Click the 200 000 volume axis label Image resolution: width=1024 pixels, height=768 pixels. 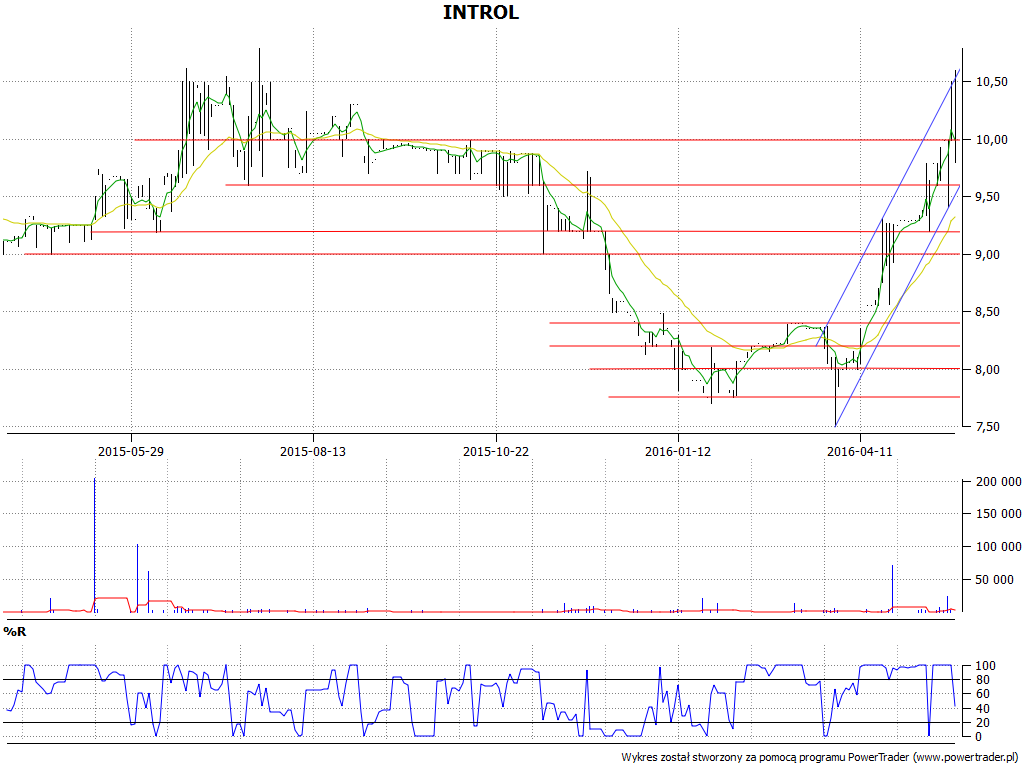[x=999, y=482]
